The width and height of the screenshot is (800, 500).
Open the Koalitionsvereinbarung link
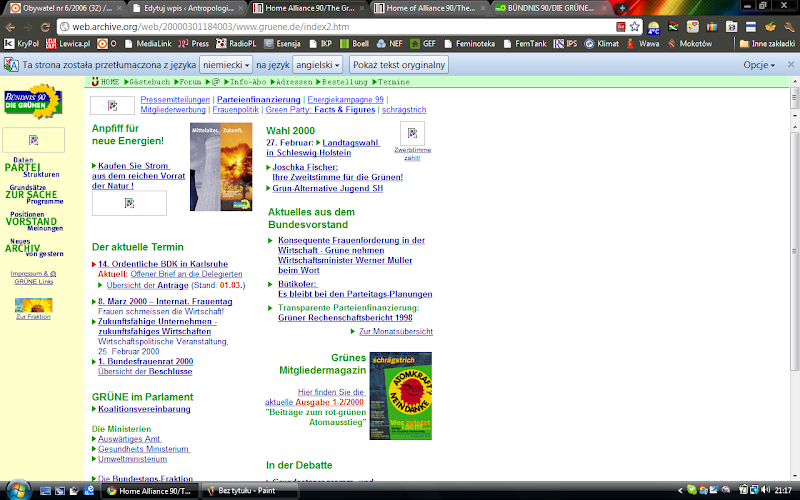click(x=144, y=409)
